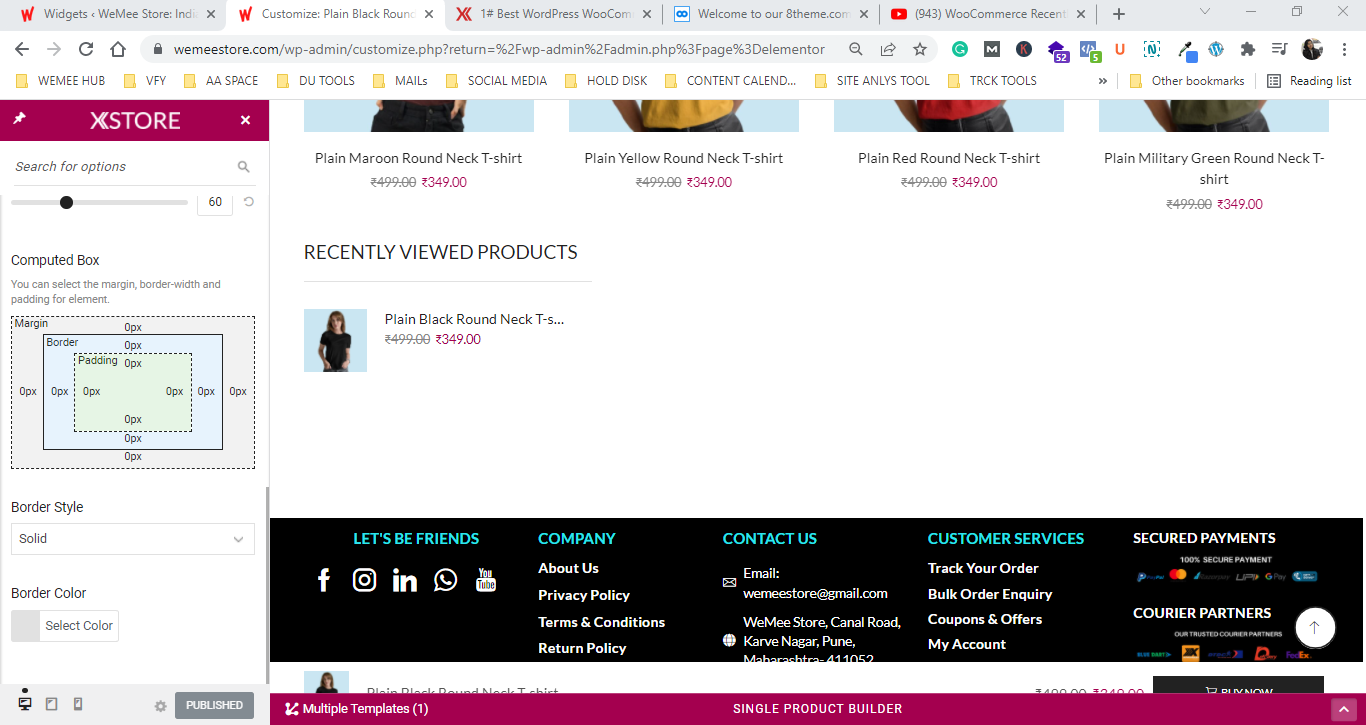Viewport: 1366px width, 725px height.
Task: Open the About Us footer link
Action: click(x=568, y=568)
